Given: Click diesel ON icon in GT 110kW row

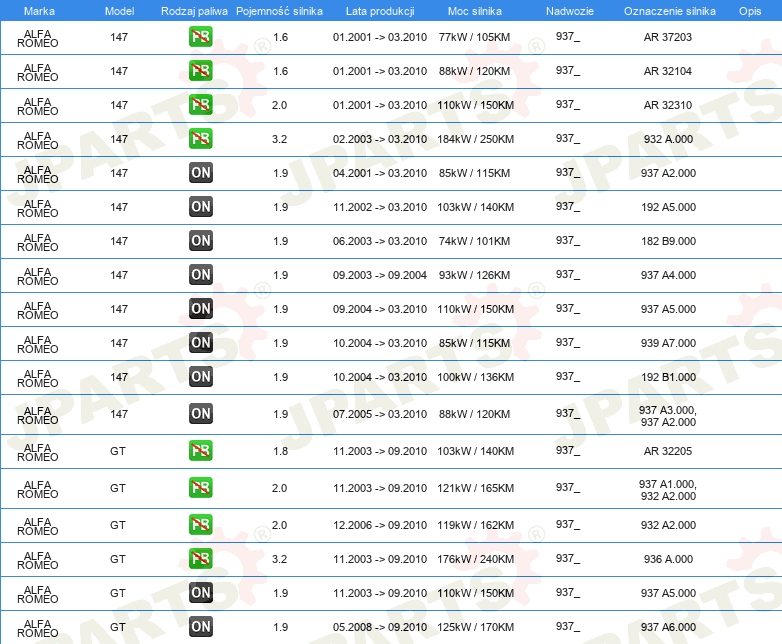Looking at the screenshot, I should tap(201, 593).
